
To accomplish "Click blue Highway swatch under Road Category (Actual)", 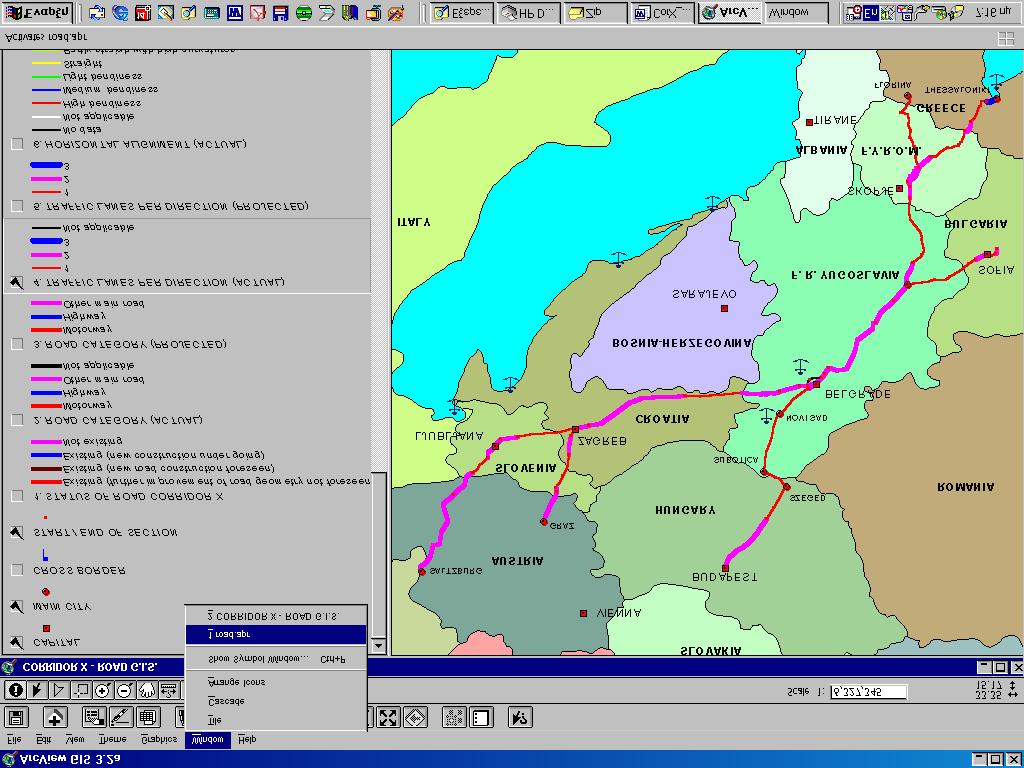I will point(46,392).
